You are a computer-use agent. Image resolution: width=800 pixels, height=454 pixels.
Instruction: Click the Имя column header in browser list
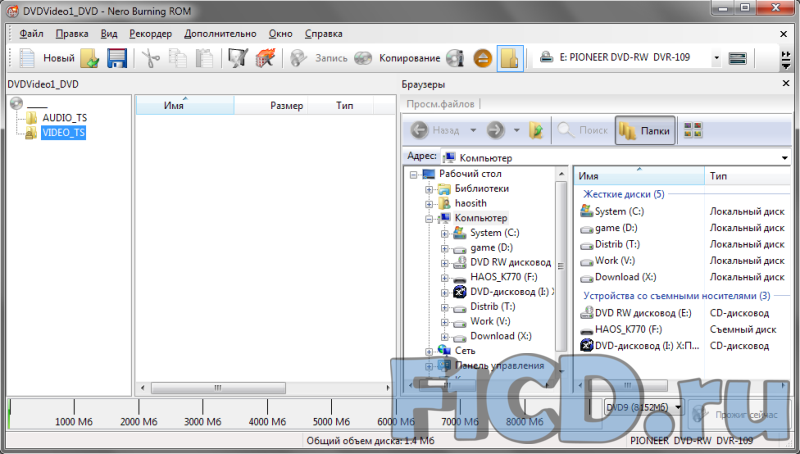[639, 175]
